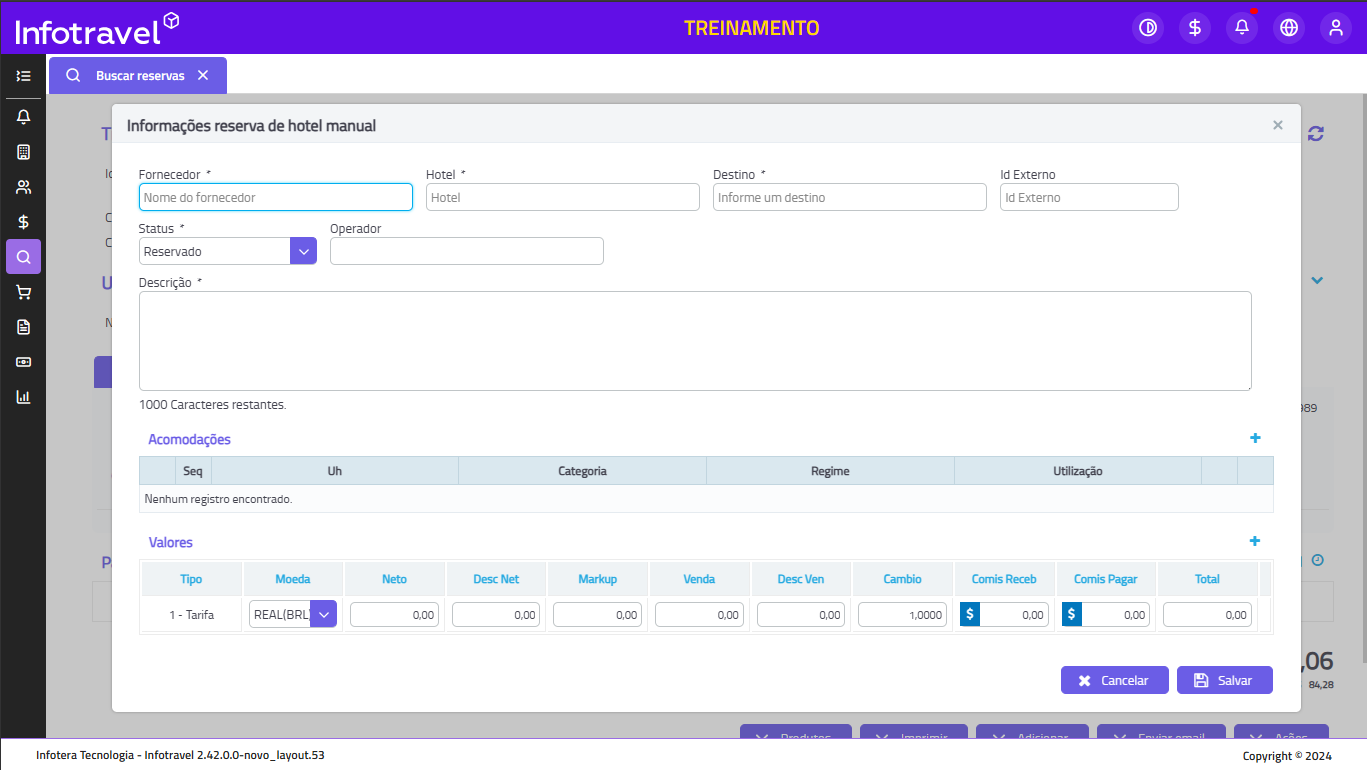This screenshot has height=770, width=1367.
Task: Expand the Moeda REAL(BRL) dropdown
Action: pyautogui.click(x=323, y=614)
